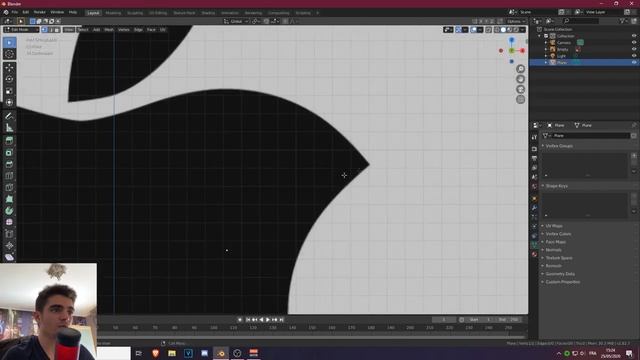Open Render properties tab icon

point(534,149)
